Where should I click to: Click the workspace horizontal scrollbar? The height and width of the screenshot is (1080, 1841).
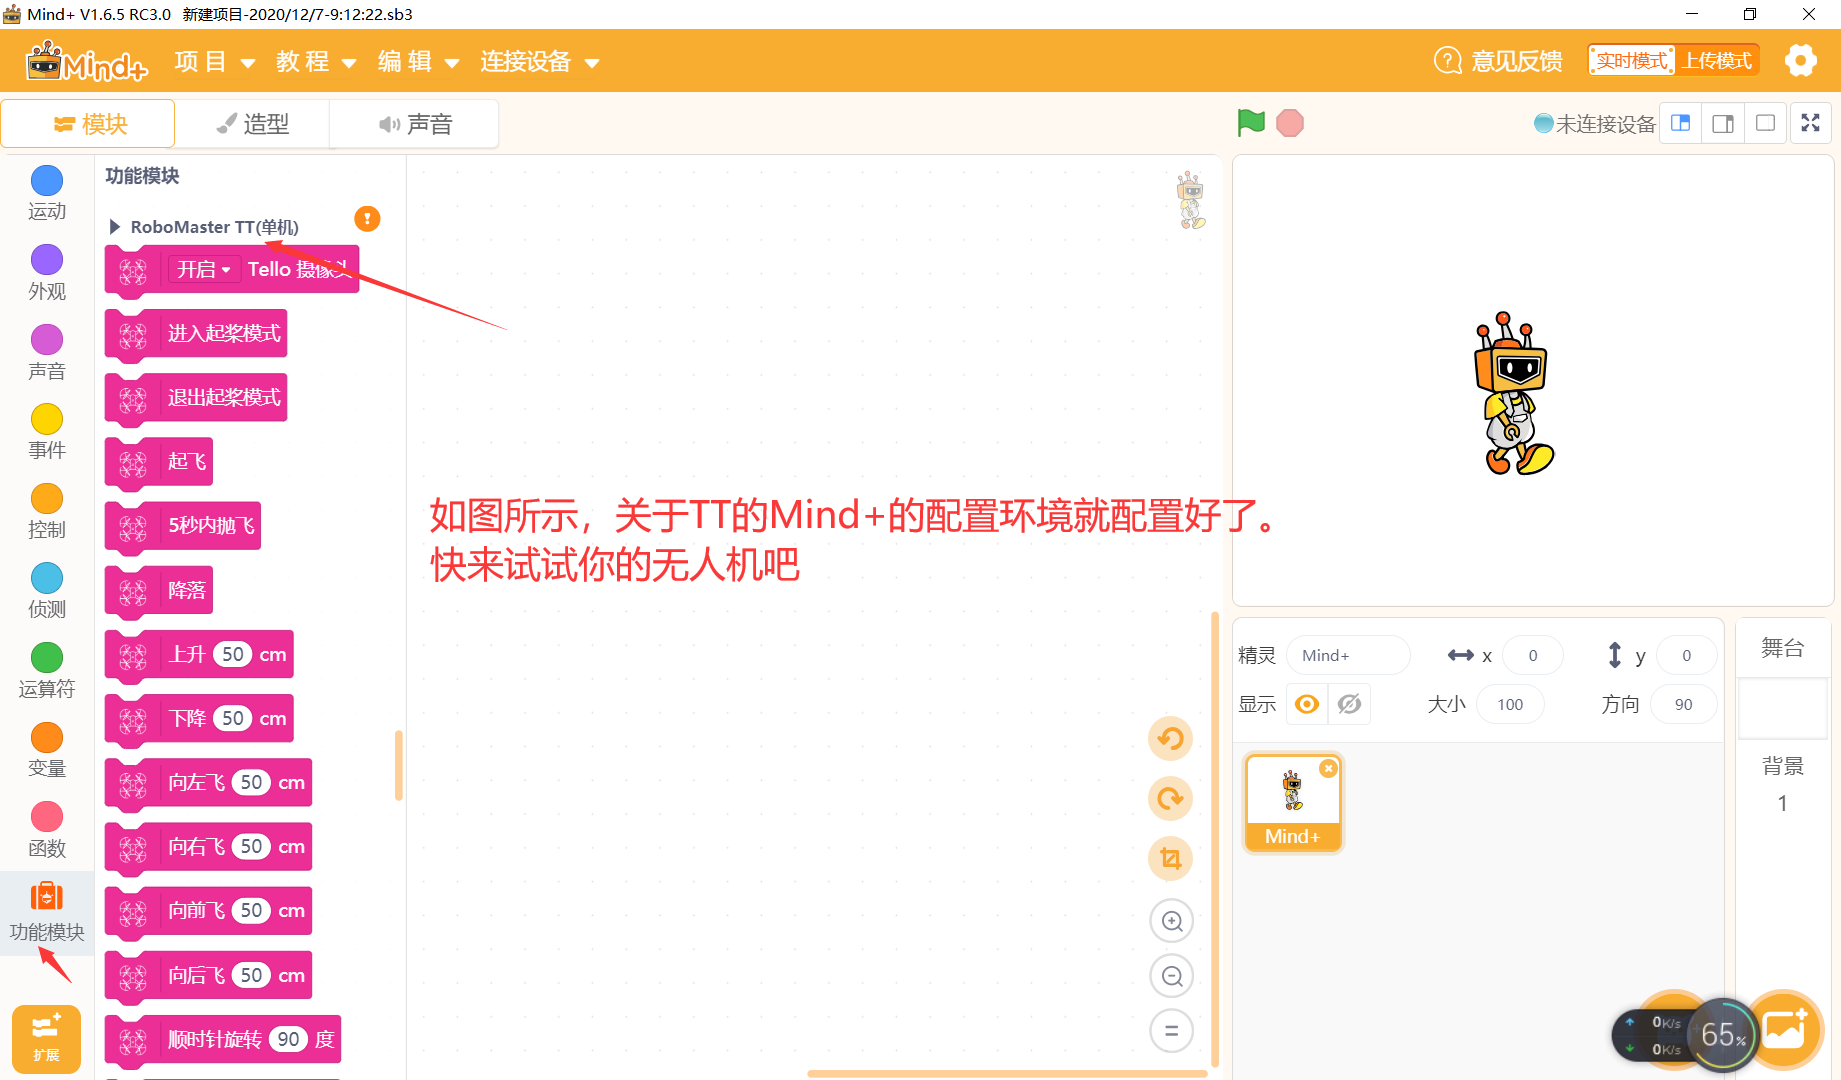click(1008, 1074)
